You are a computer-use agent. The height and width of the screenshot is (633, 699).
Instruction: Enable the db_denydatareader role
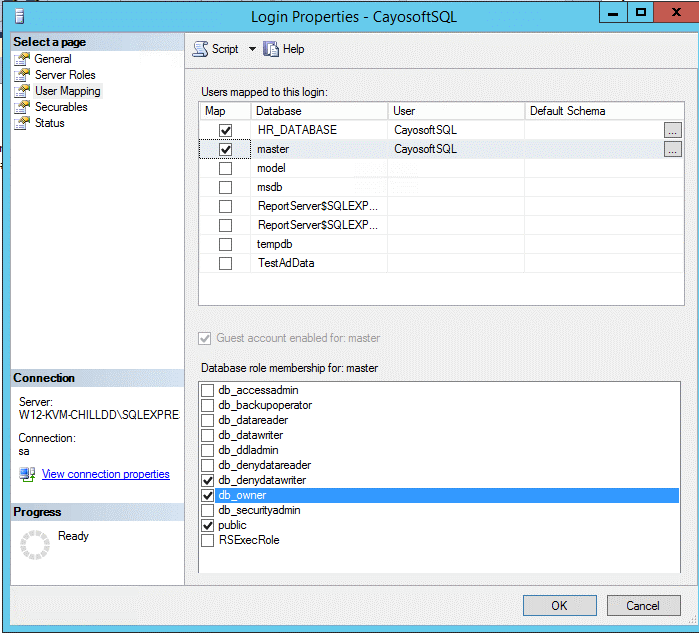[x=207, y=465]
